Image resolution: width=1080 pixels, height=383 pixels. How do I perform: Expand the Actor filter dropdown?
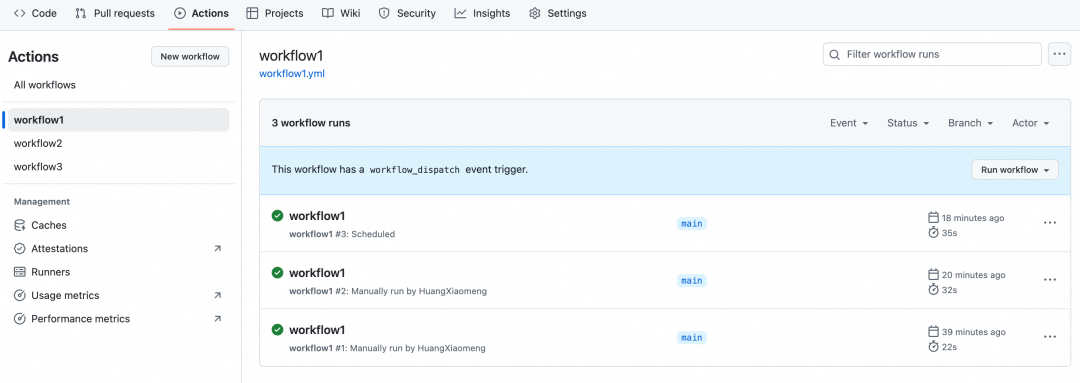pos(1031,123)
